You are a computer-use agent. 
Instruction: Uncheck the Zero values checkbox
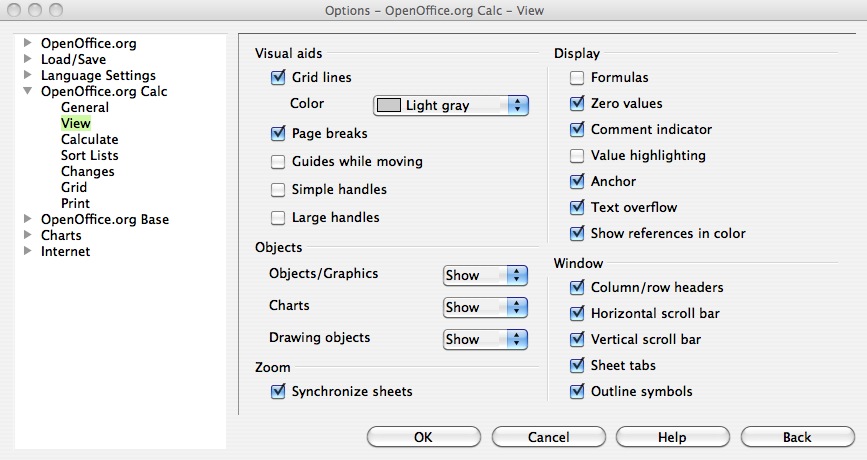(577, 103)
